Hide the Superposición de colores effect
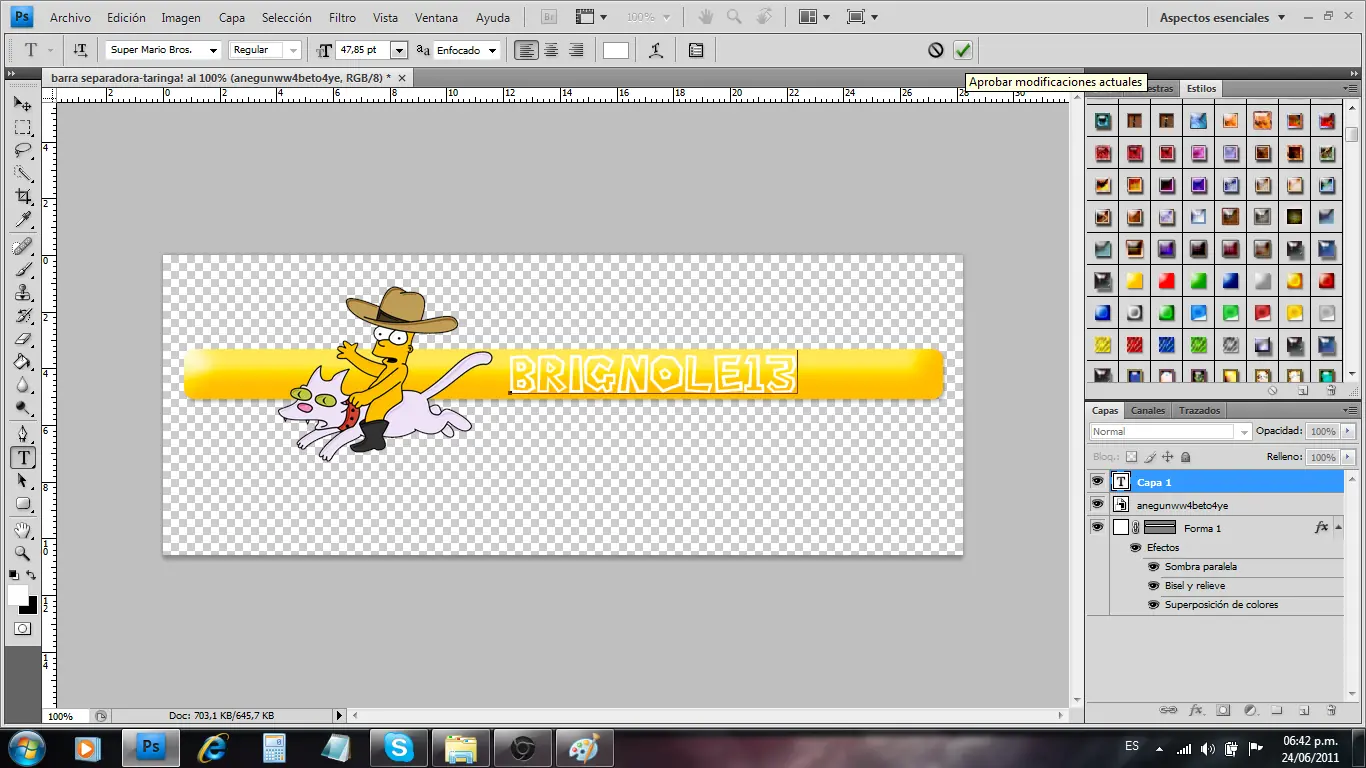This screenshot has width=1366, height=768. pos(1153,605)
